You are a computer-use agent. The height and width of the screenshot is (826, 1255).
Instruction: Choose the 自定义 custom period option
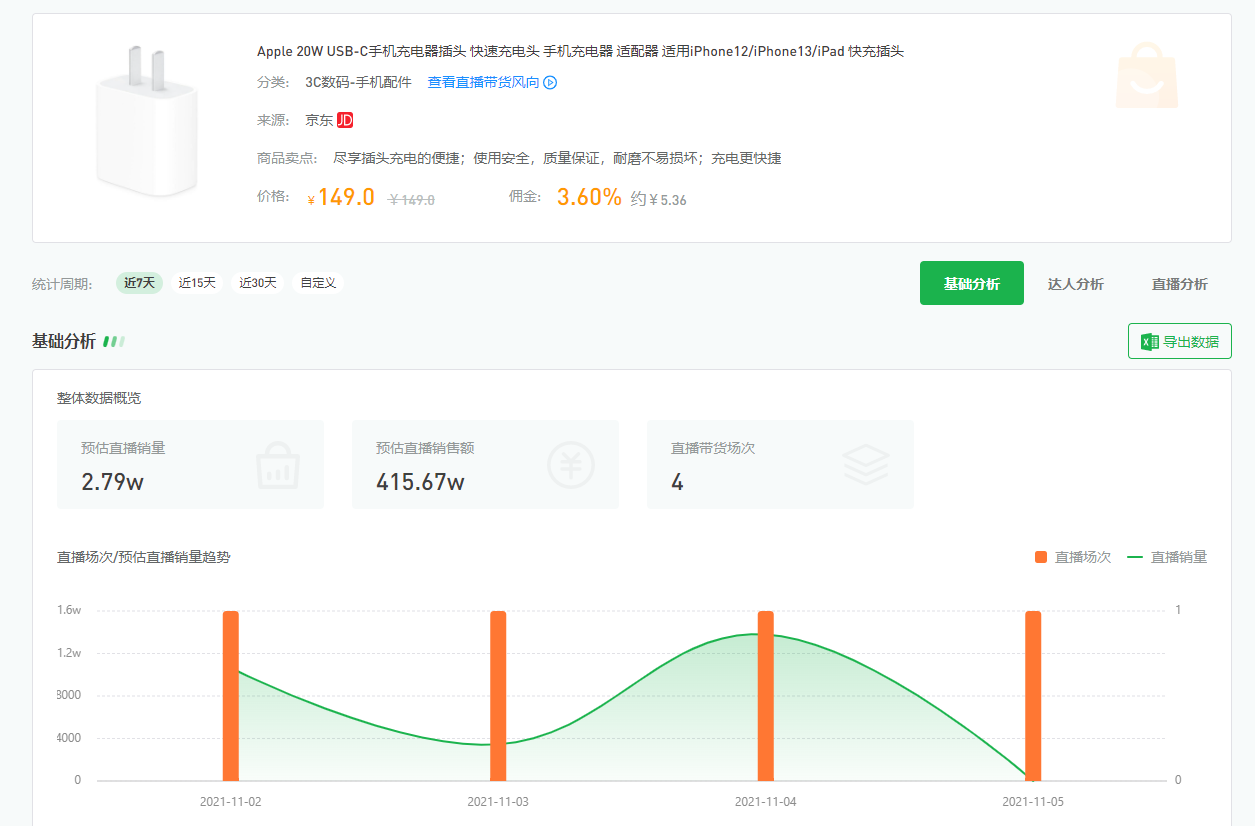(318, 283)
